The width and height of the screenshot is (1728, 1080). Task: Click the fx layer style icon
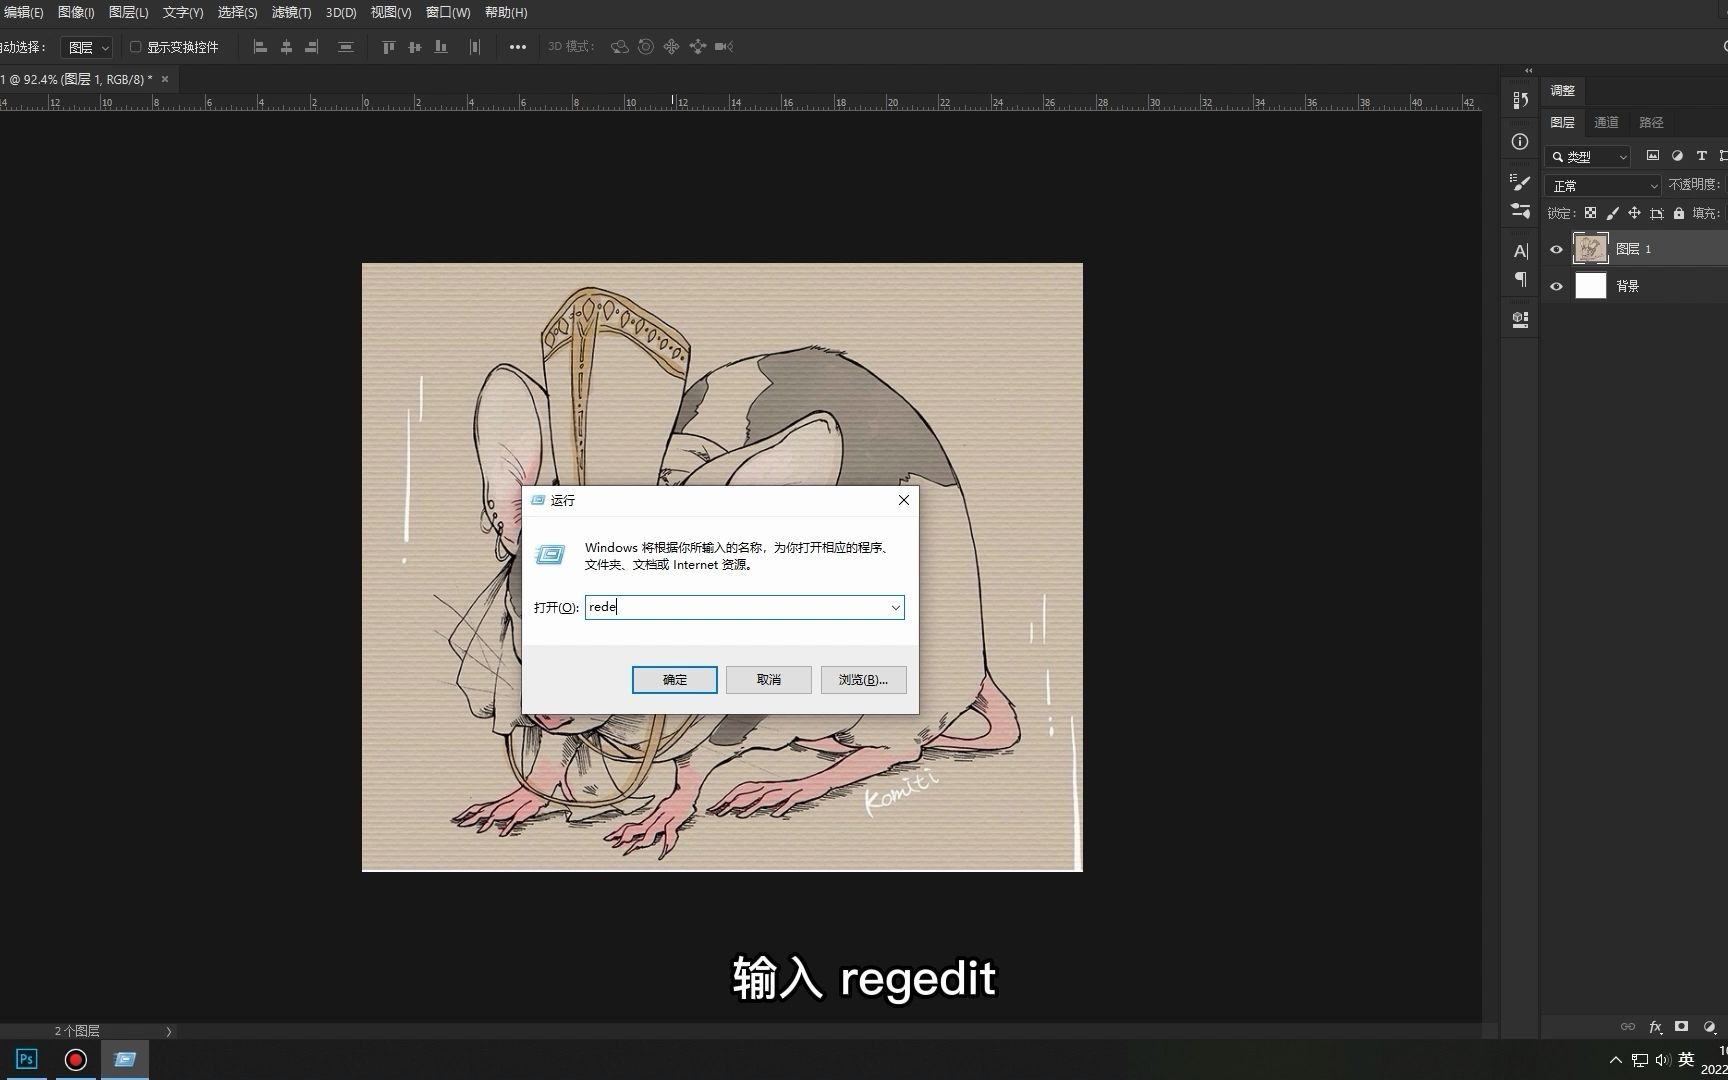coord(1655,1027)
